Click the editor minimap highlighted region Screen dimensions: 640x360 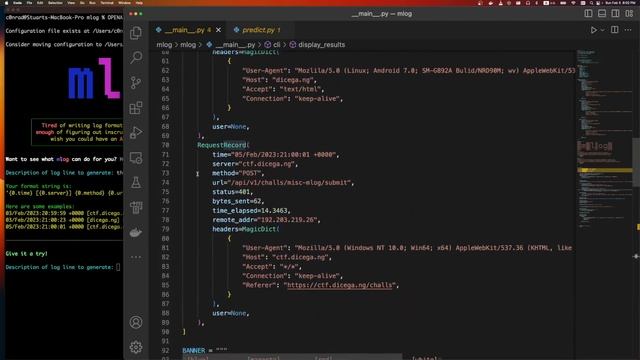click(x=604, y=170)
